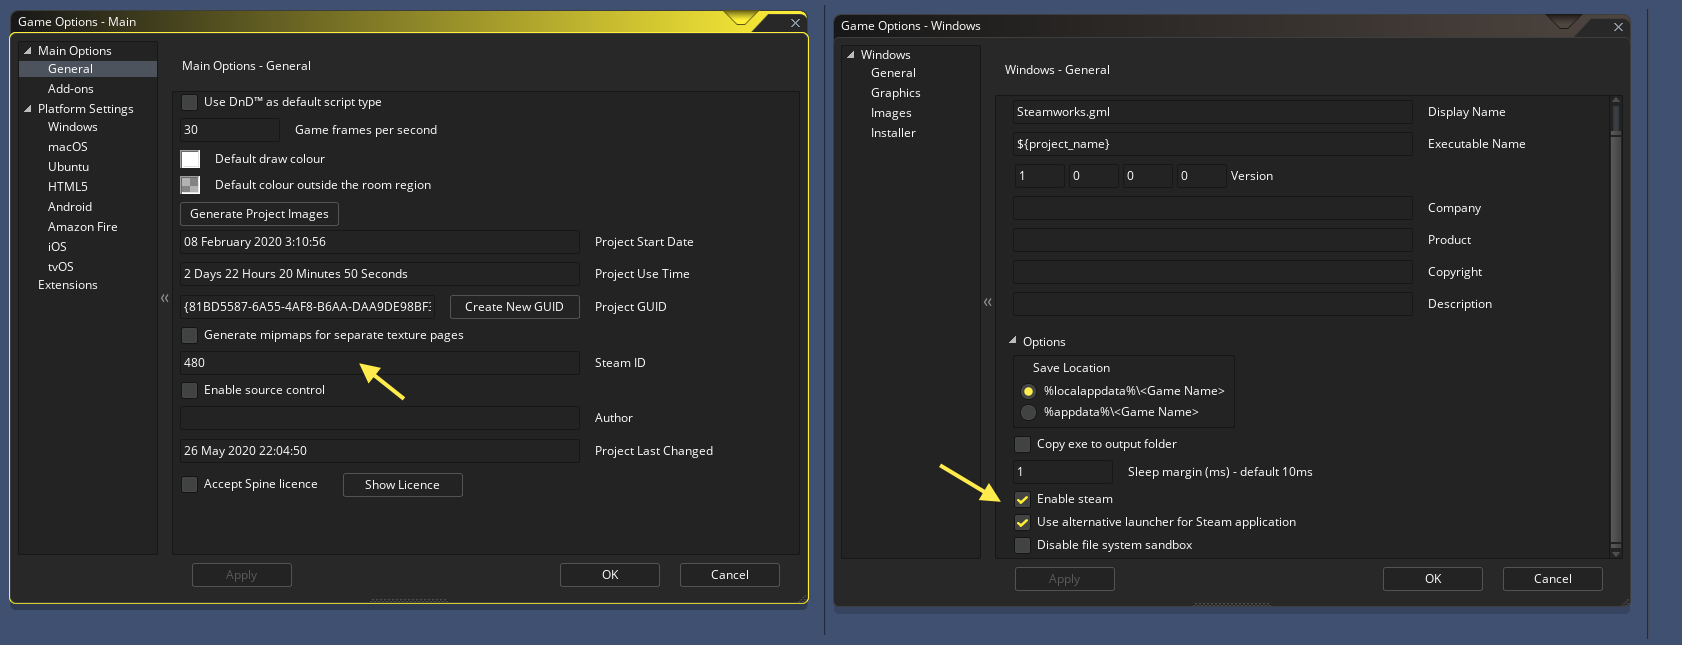Toggle Generate mipmaps for separate texture pages
This screenshot has height=645, width=1682.
189,335
